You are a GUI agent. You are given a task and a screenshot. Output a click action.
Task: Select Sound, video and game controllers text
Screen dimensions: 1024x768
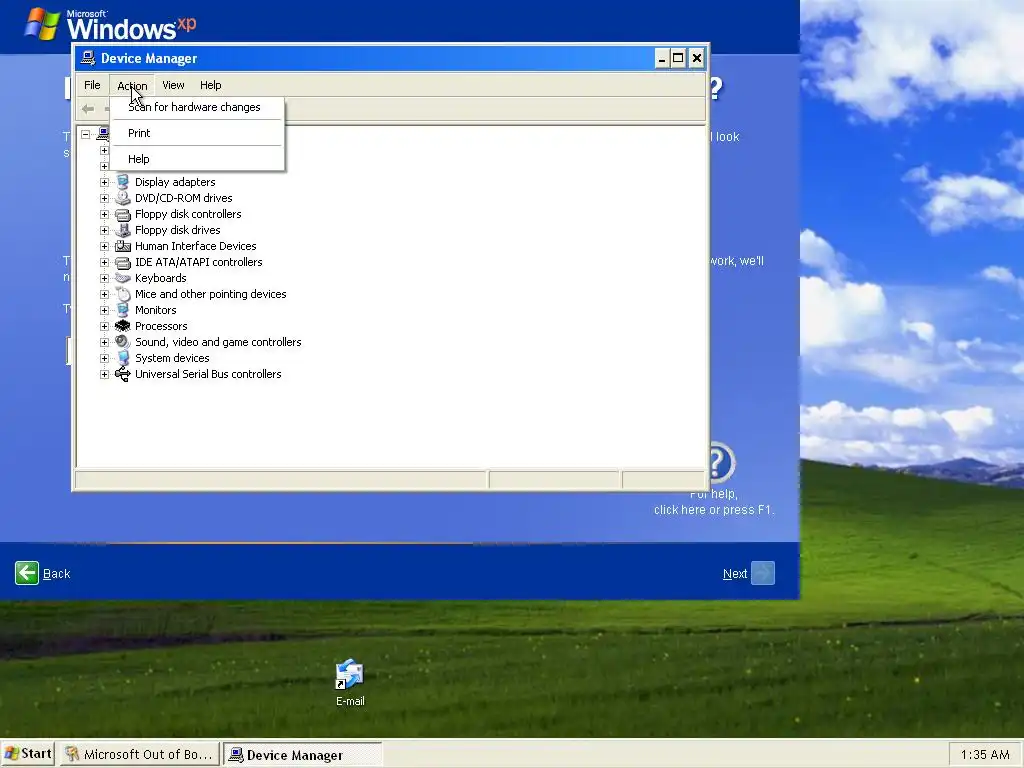218,342
